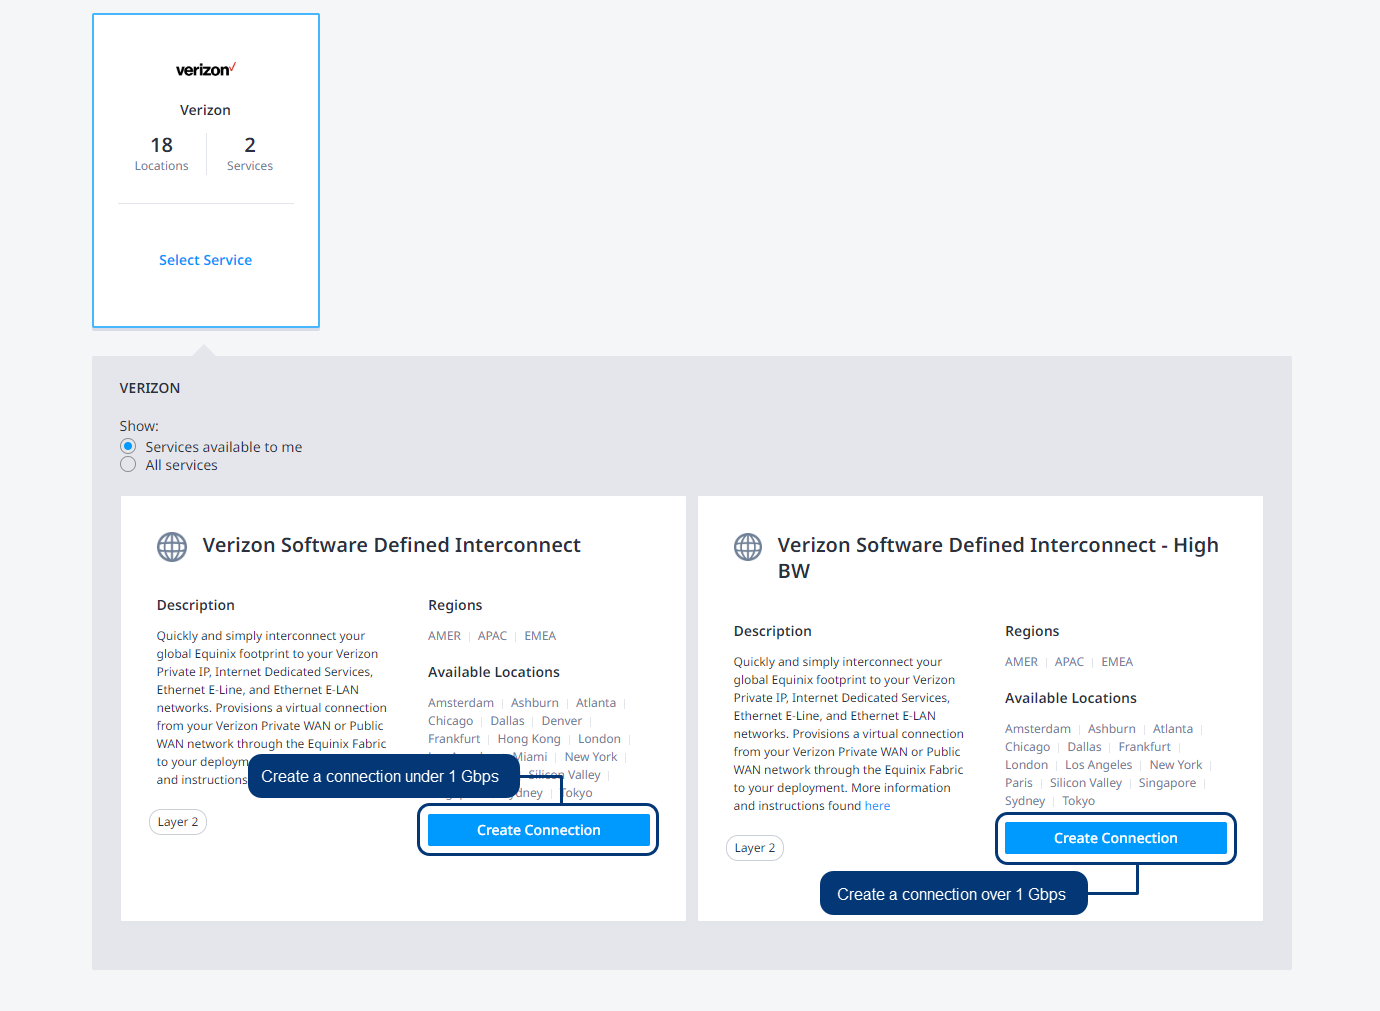Click the Show: label above the radio buttons
Screen dimensions: 1380x1011
click(139, 426)
